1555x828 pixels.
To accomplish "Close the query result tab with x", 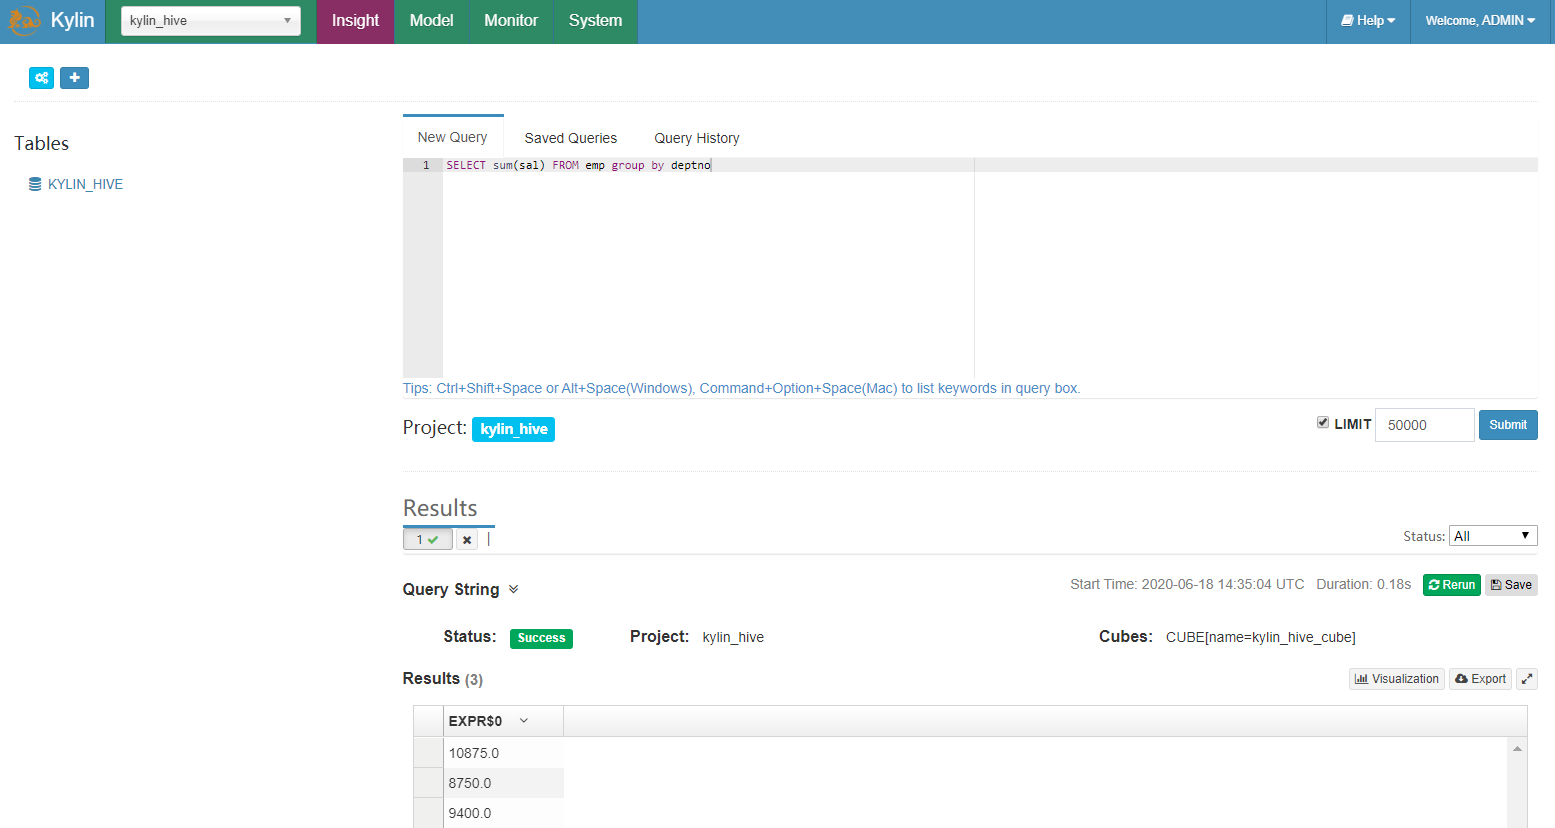I will (x=467, y=540).
